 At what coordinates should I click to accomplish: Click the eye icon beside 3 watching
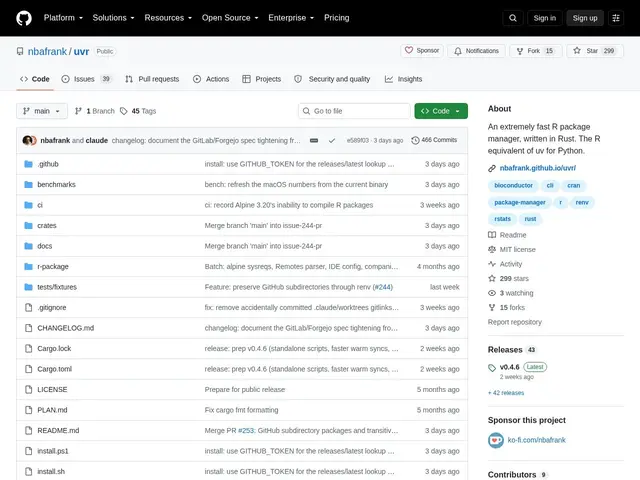coord(492,293)
